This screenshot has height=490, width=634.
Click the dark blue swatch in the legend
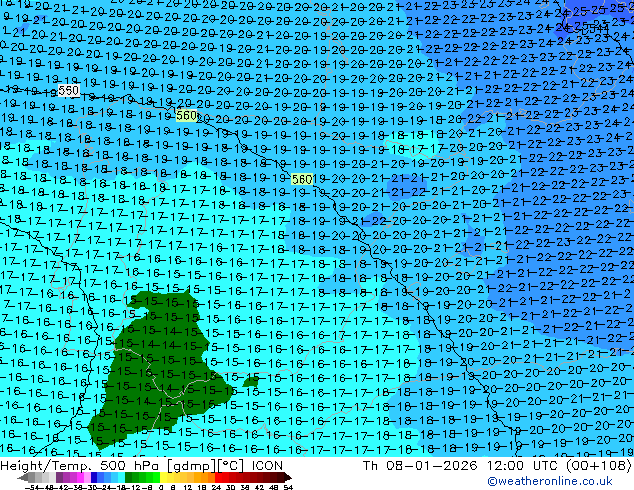94,477
